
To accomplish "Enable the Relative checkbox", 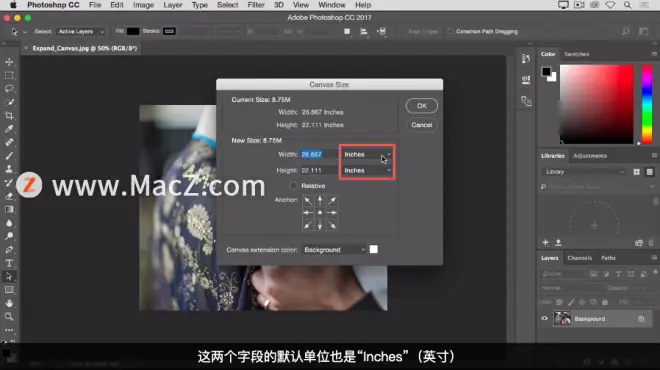I will 293,186.
